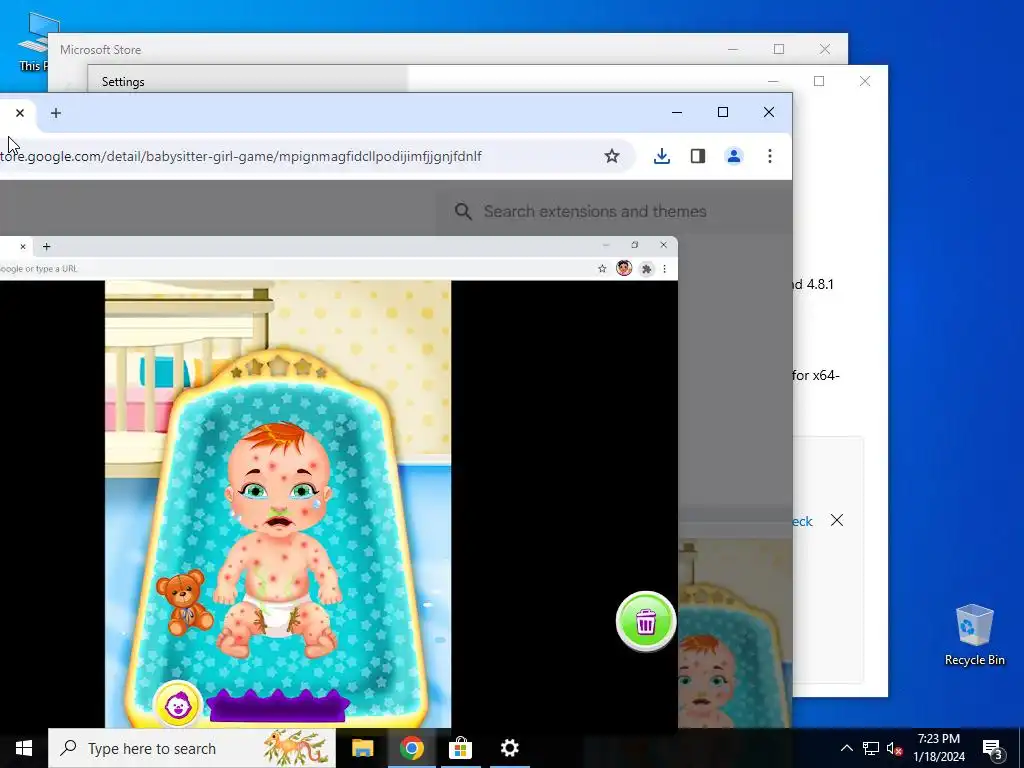Image resolution: width=1024 pixels, height=768 pixels.
Task: Click three-dot menu in inner screenshot browser
Action: tap(665, 268)
